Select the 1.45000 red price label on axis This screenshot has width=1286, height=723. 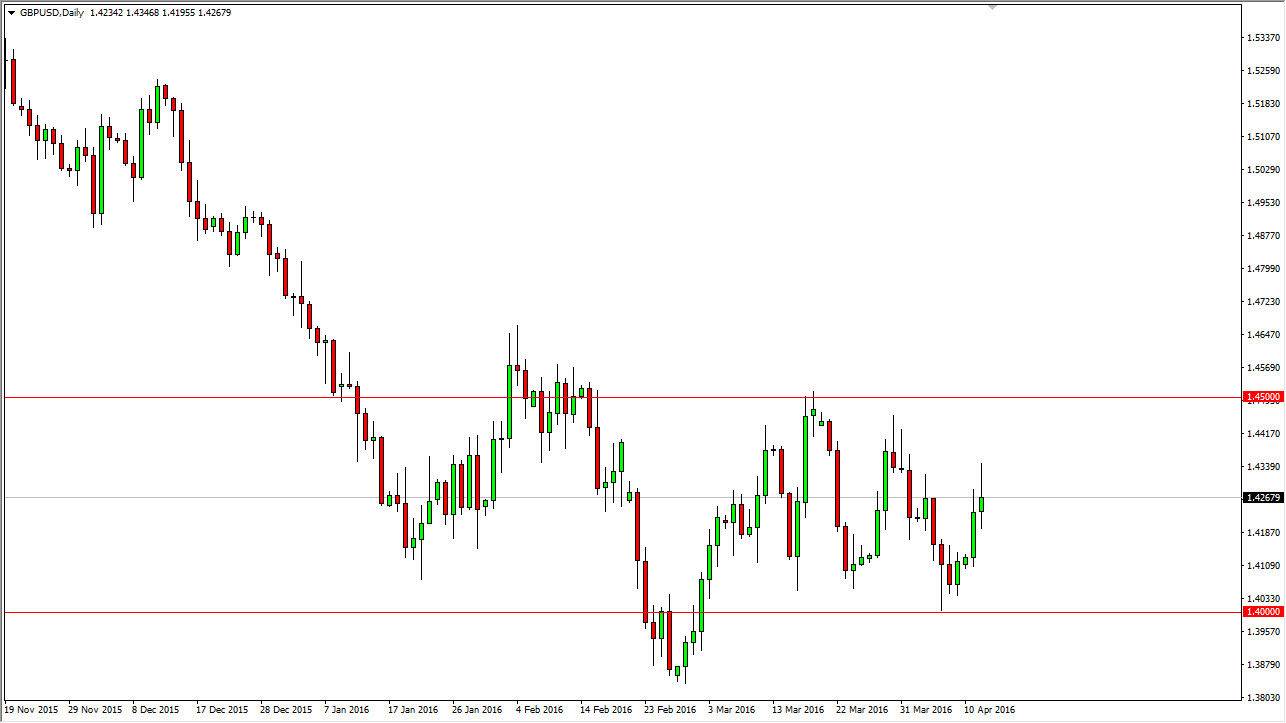1262,396
